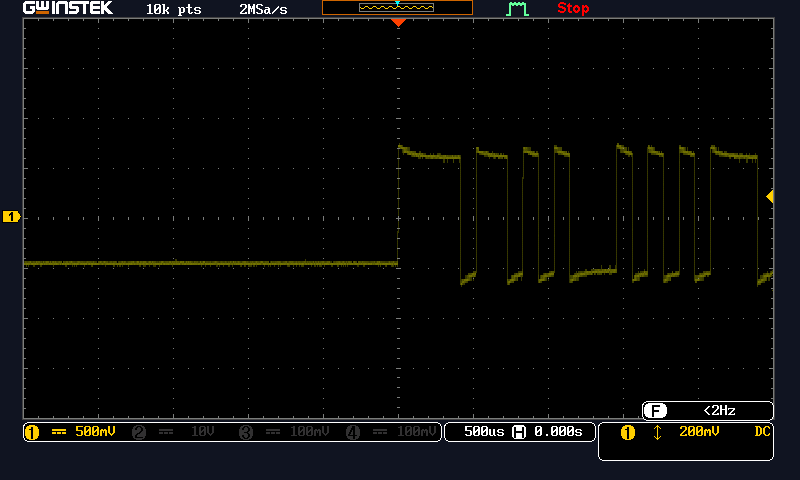Click the 0.000s horizontal position value
Viewport: 800px width, 480px height.
coord(558,432)
